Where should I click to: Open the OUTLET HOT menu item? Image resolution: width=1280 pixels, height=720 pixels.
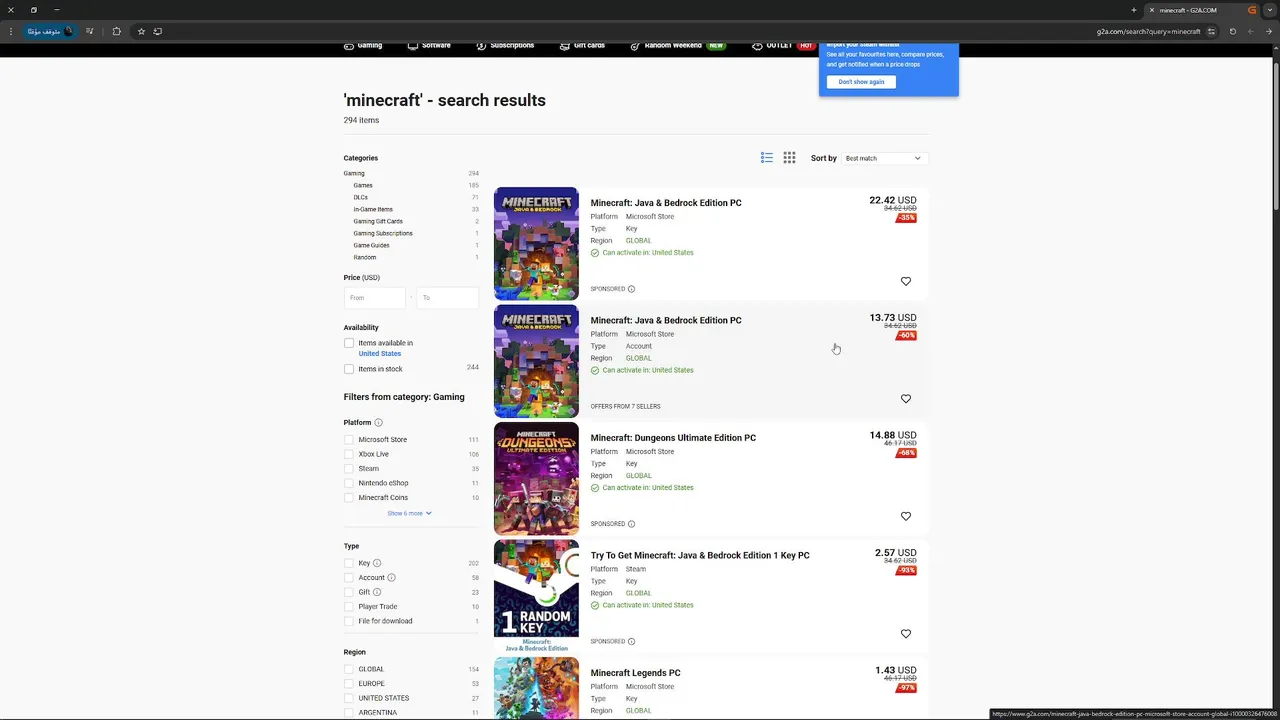pos(784,46)
